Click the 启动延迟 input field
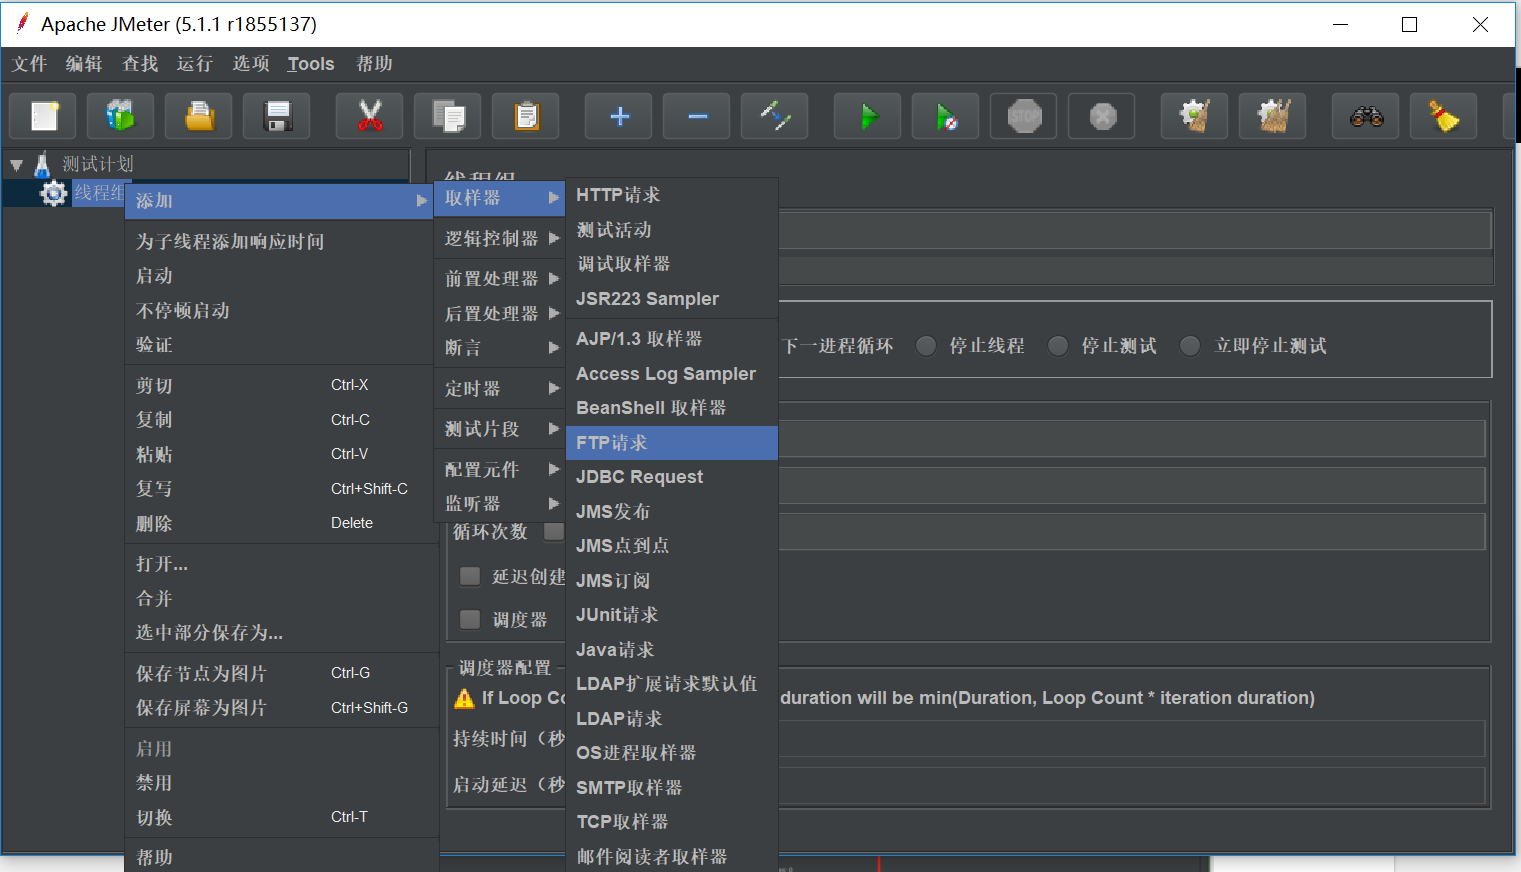Image resolution: width=1521 pixels, height=872 pixels. [1130, 785]
